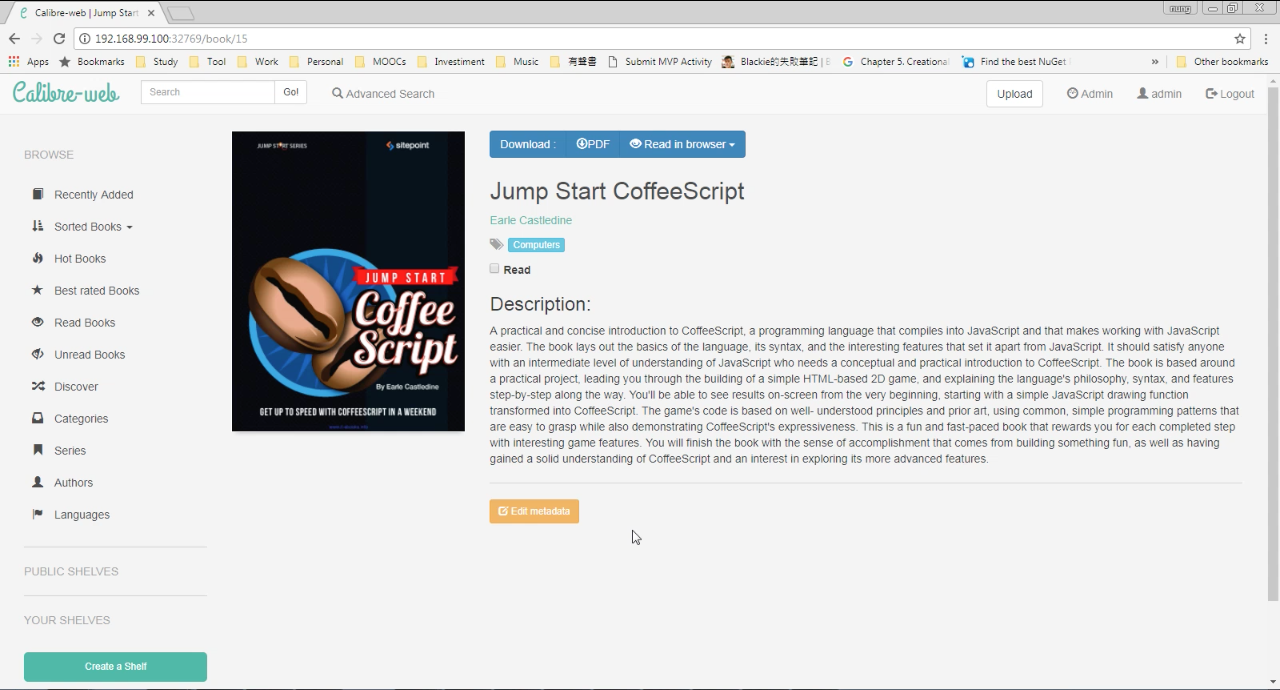Click site information icon in address bar

pos(84,39)
